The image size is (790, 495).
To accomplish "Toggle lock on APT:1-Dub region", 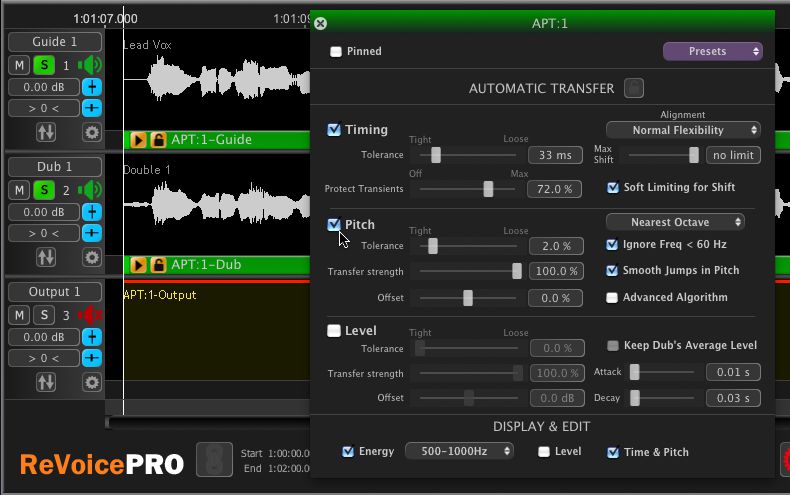I will pos(158,265).
